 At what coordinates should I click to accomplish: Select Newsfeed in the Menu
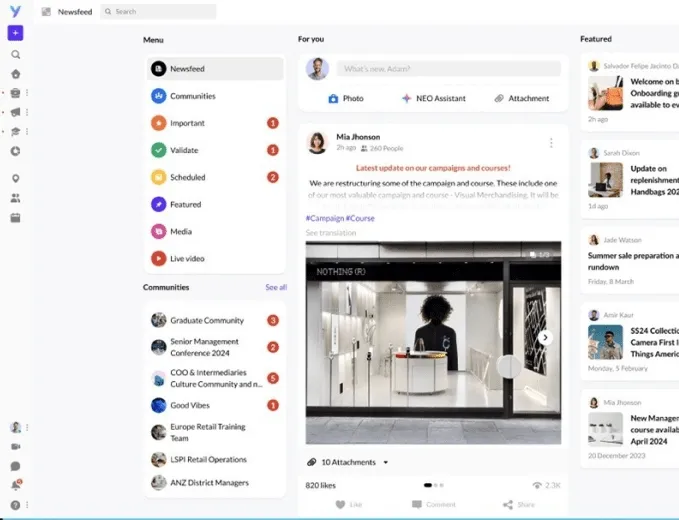215,68
